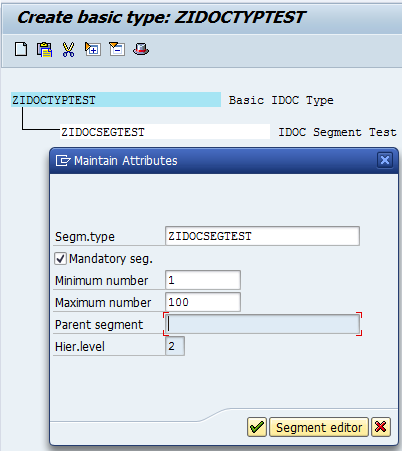Image resolution: width=402 pixels, height=451 pixels.
Task: Close the Maintain Attributes dialog
Action: coord(385,160)
